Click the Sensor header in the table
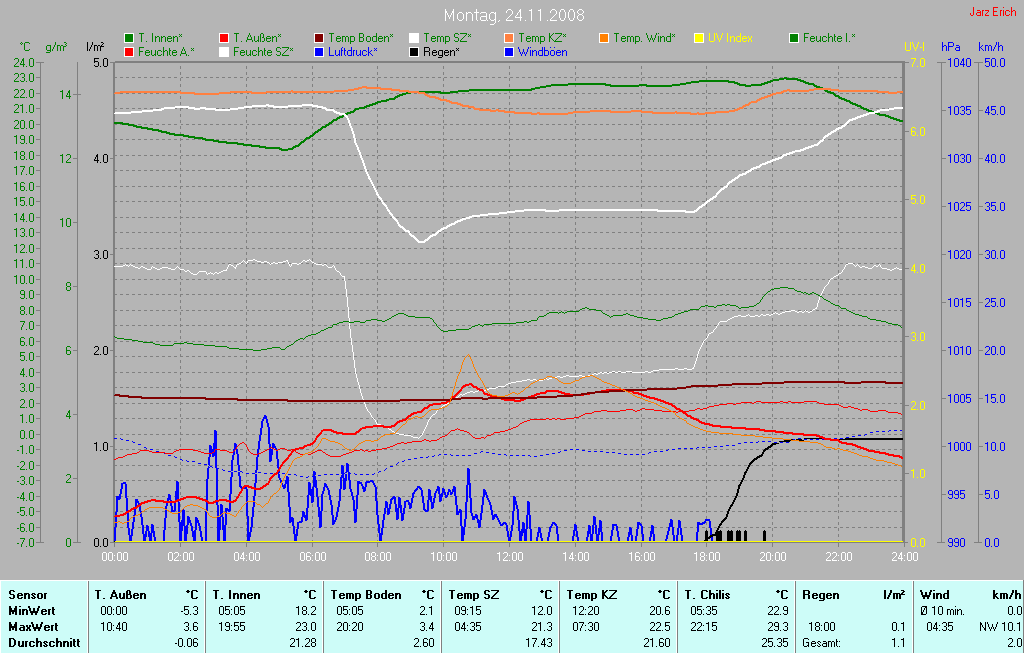 pyautogui.click(x=27, y=595)
